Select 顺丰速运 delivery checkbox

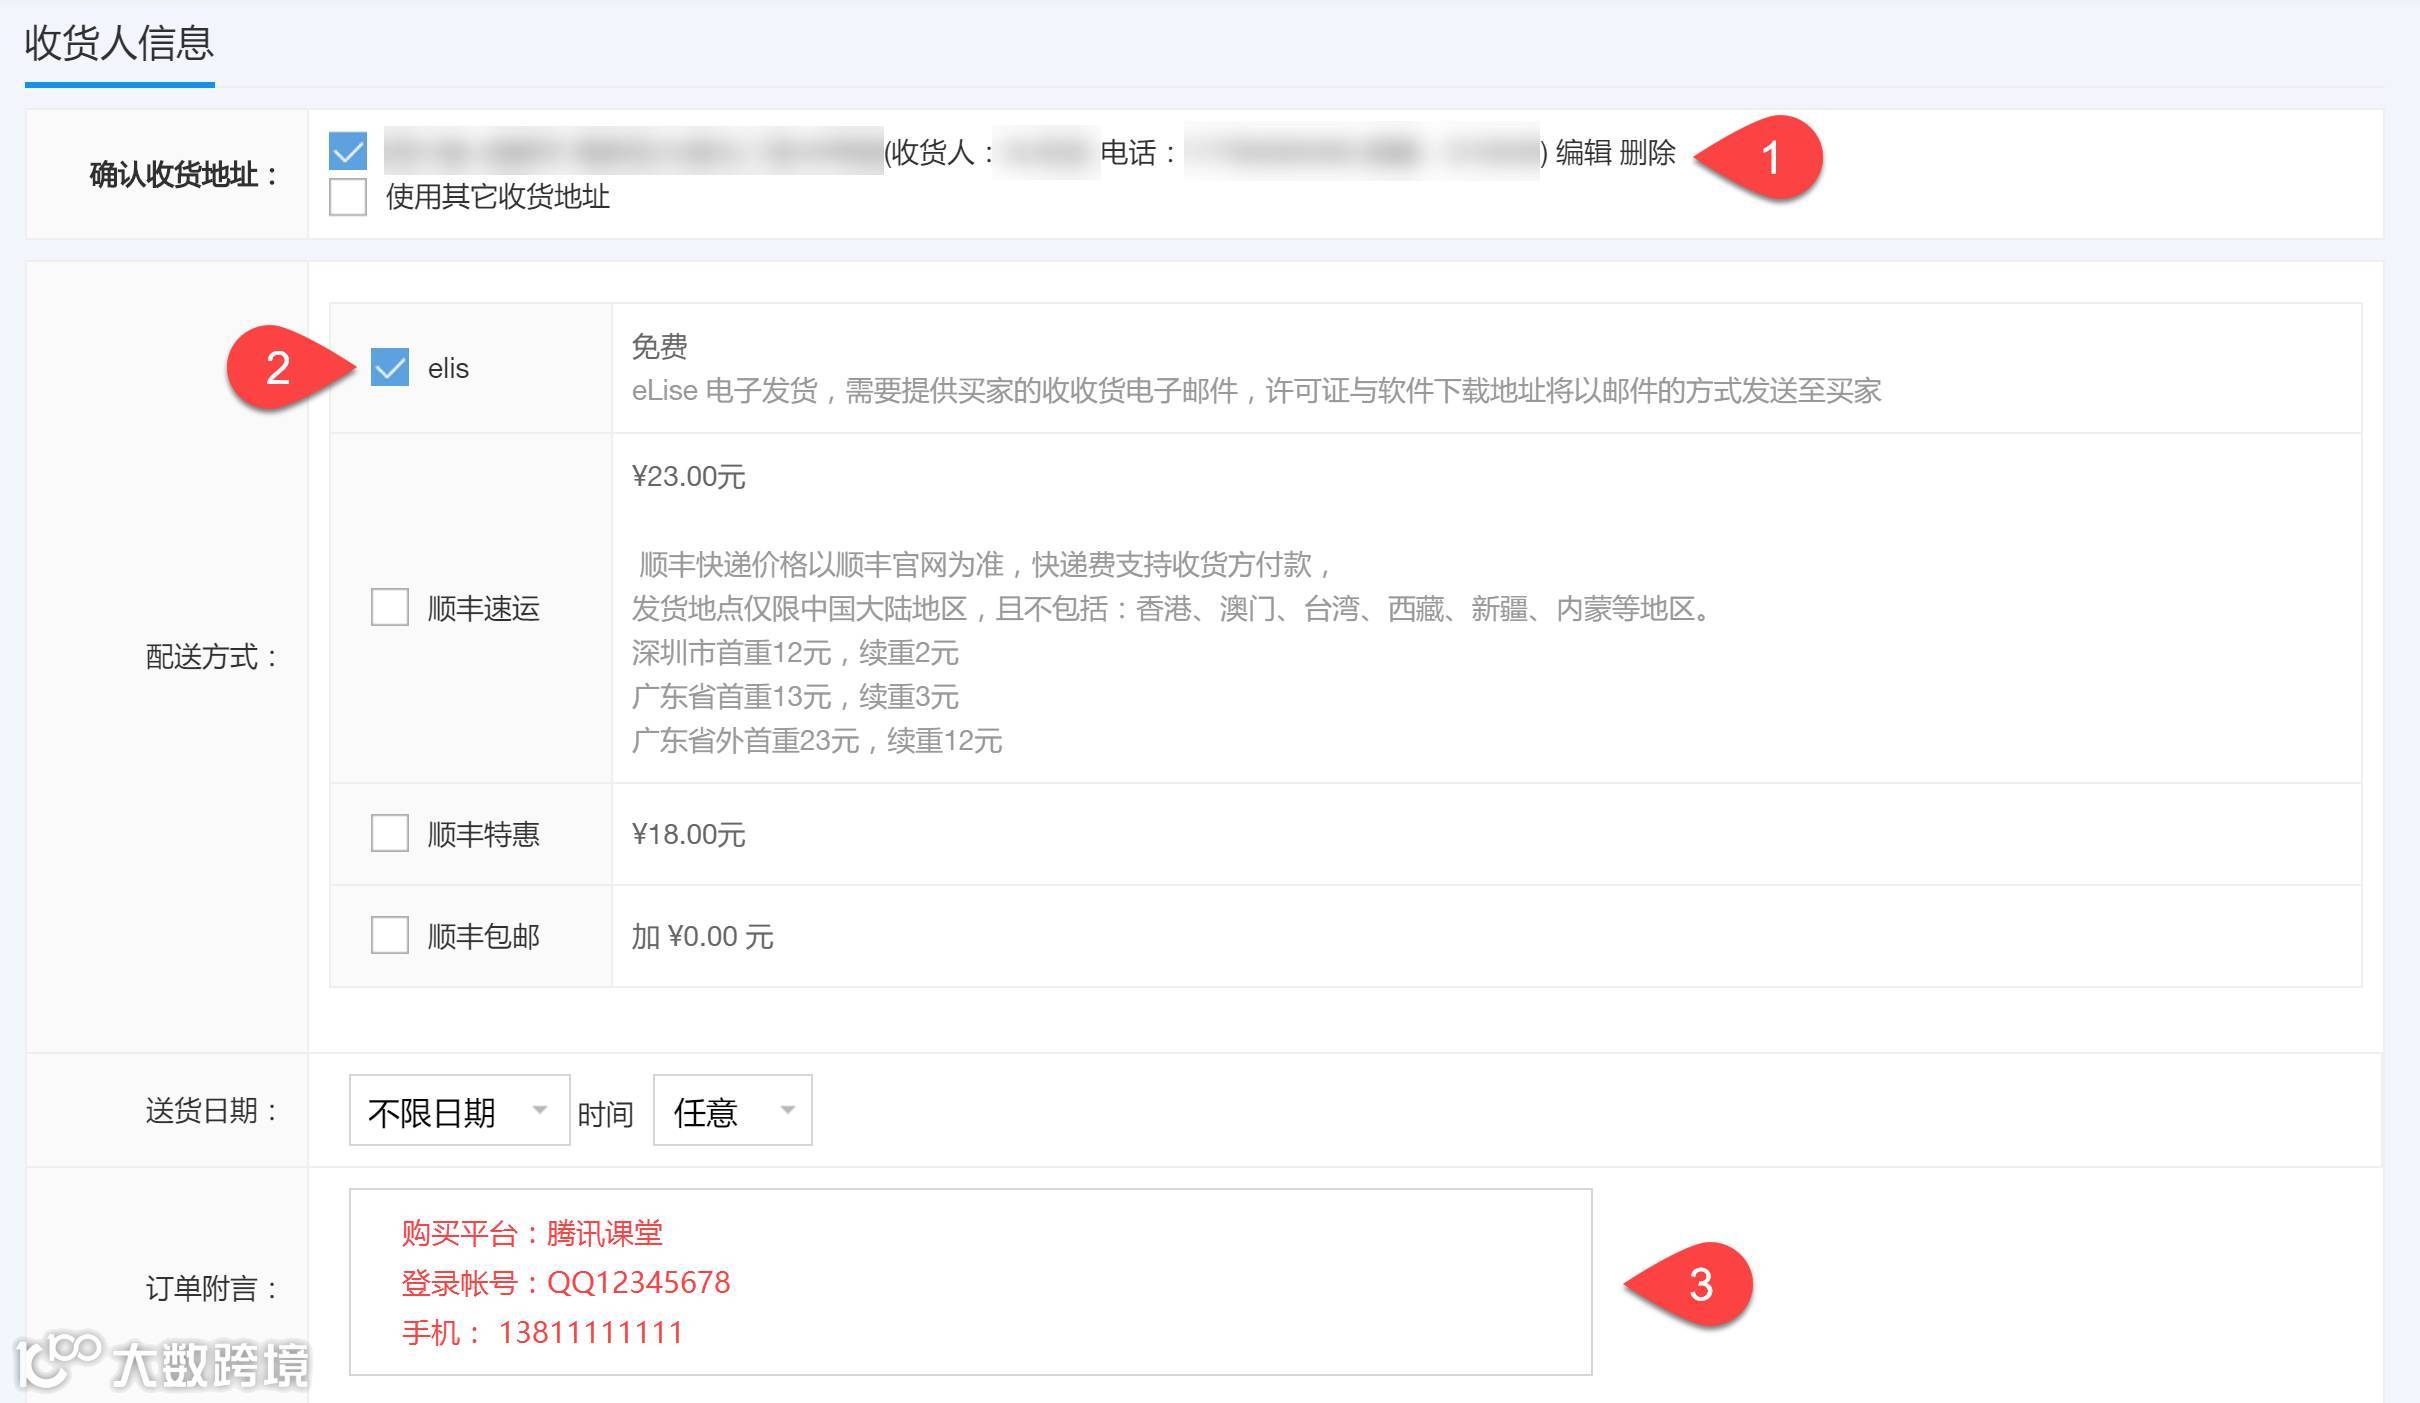[390, 607]
